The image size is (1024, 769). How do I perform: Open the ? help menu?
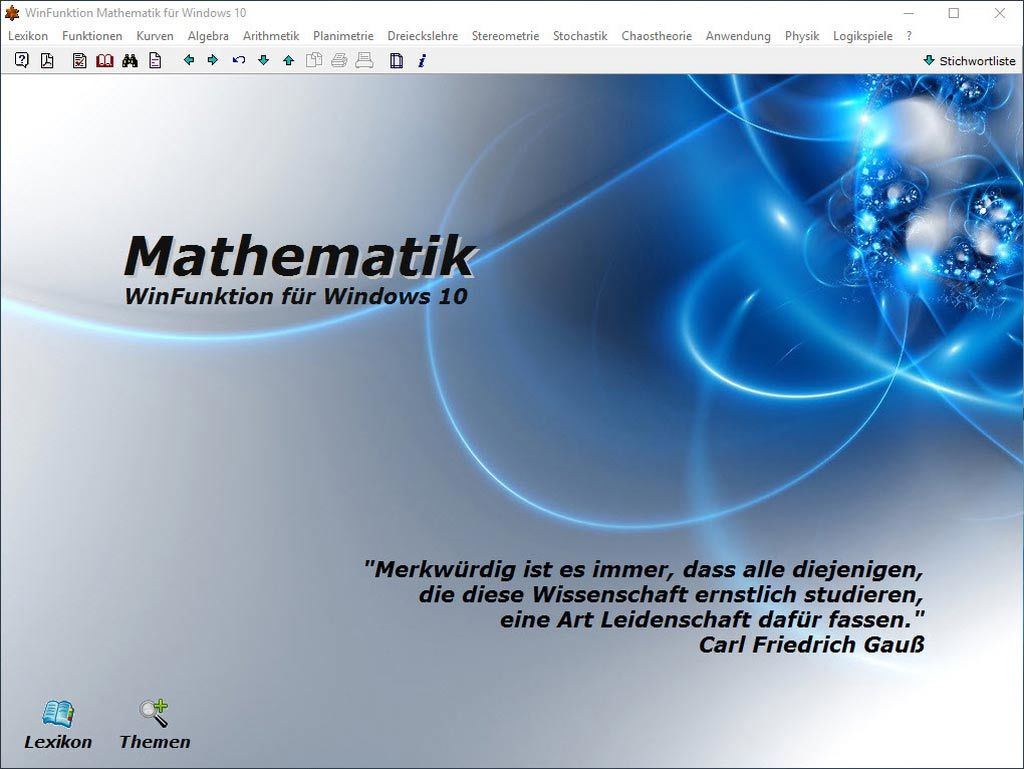point(909,36)
